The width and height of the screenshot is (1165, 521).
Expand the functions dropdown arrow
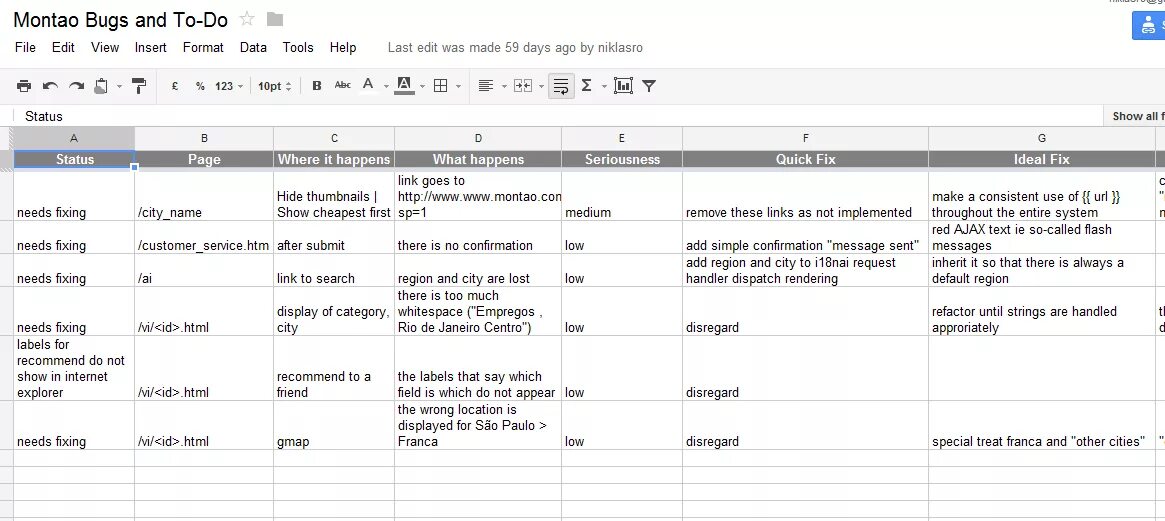(x=604, y=87)
